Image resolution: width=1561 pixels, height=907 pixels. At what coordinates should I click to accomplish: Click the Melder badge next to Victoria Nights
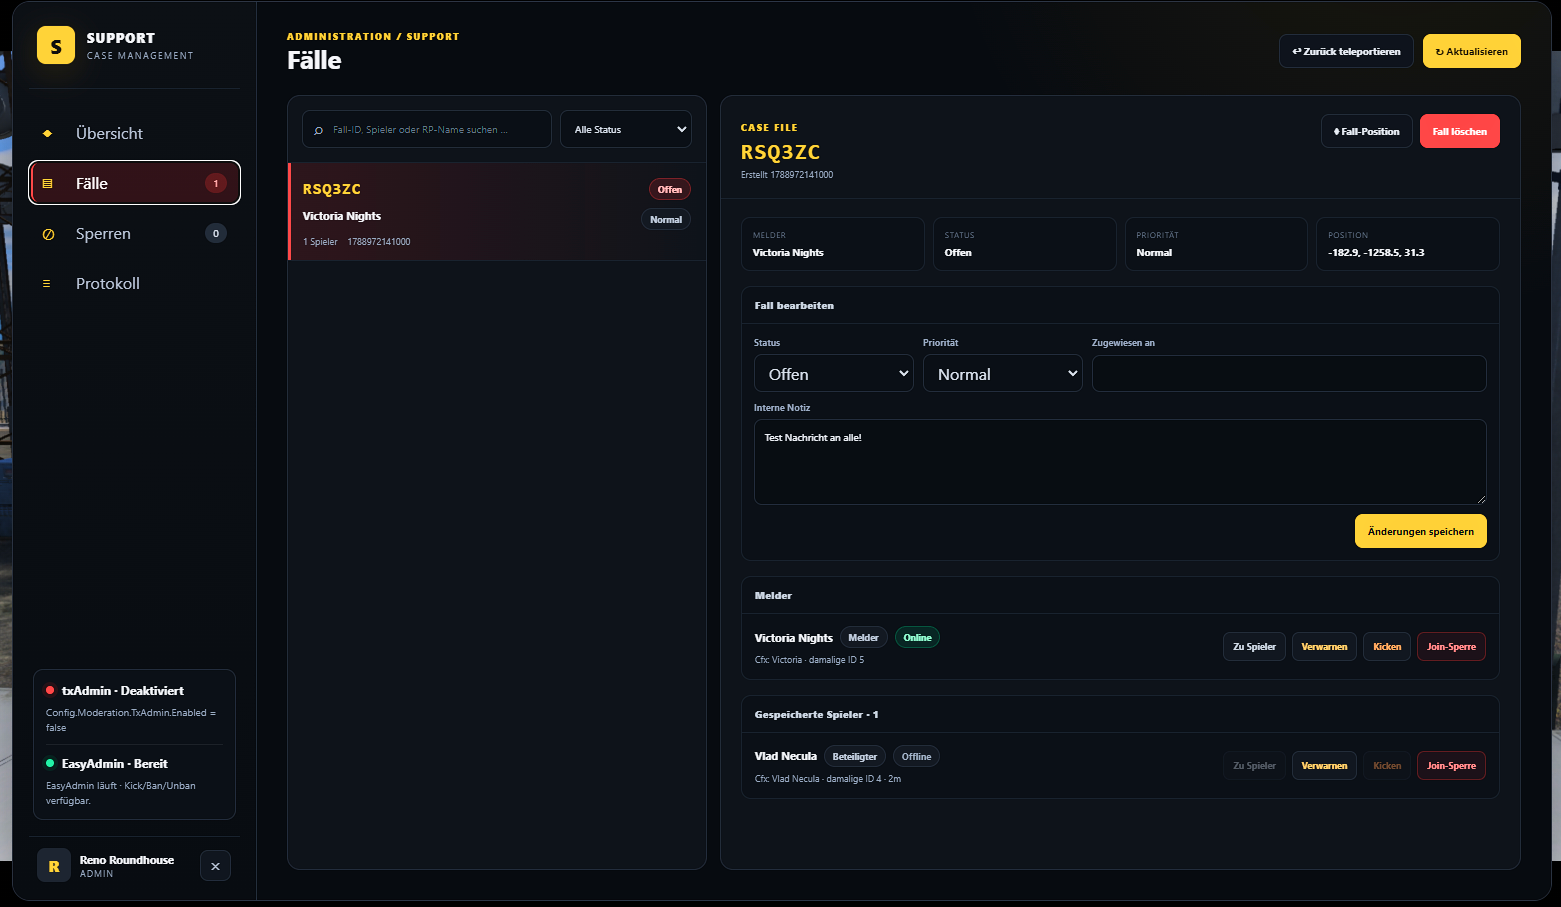[x=863, y=637]
